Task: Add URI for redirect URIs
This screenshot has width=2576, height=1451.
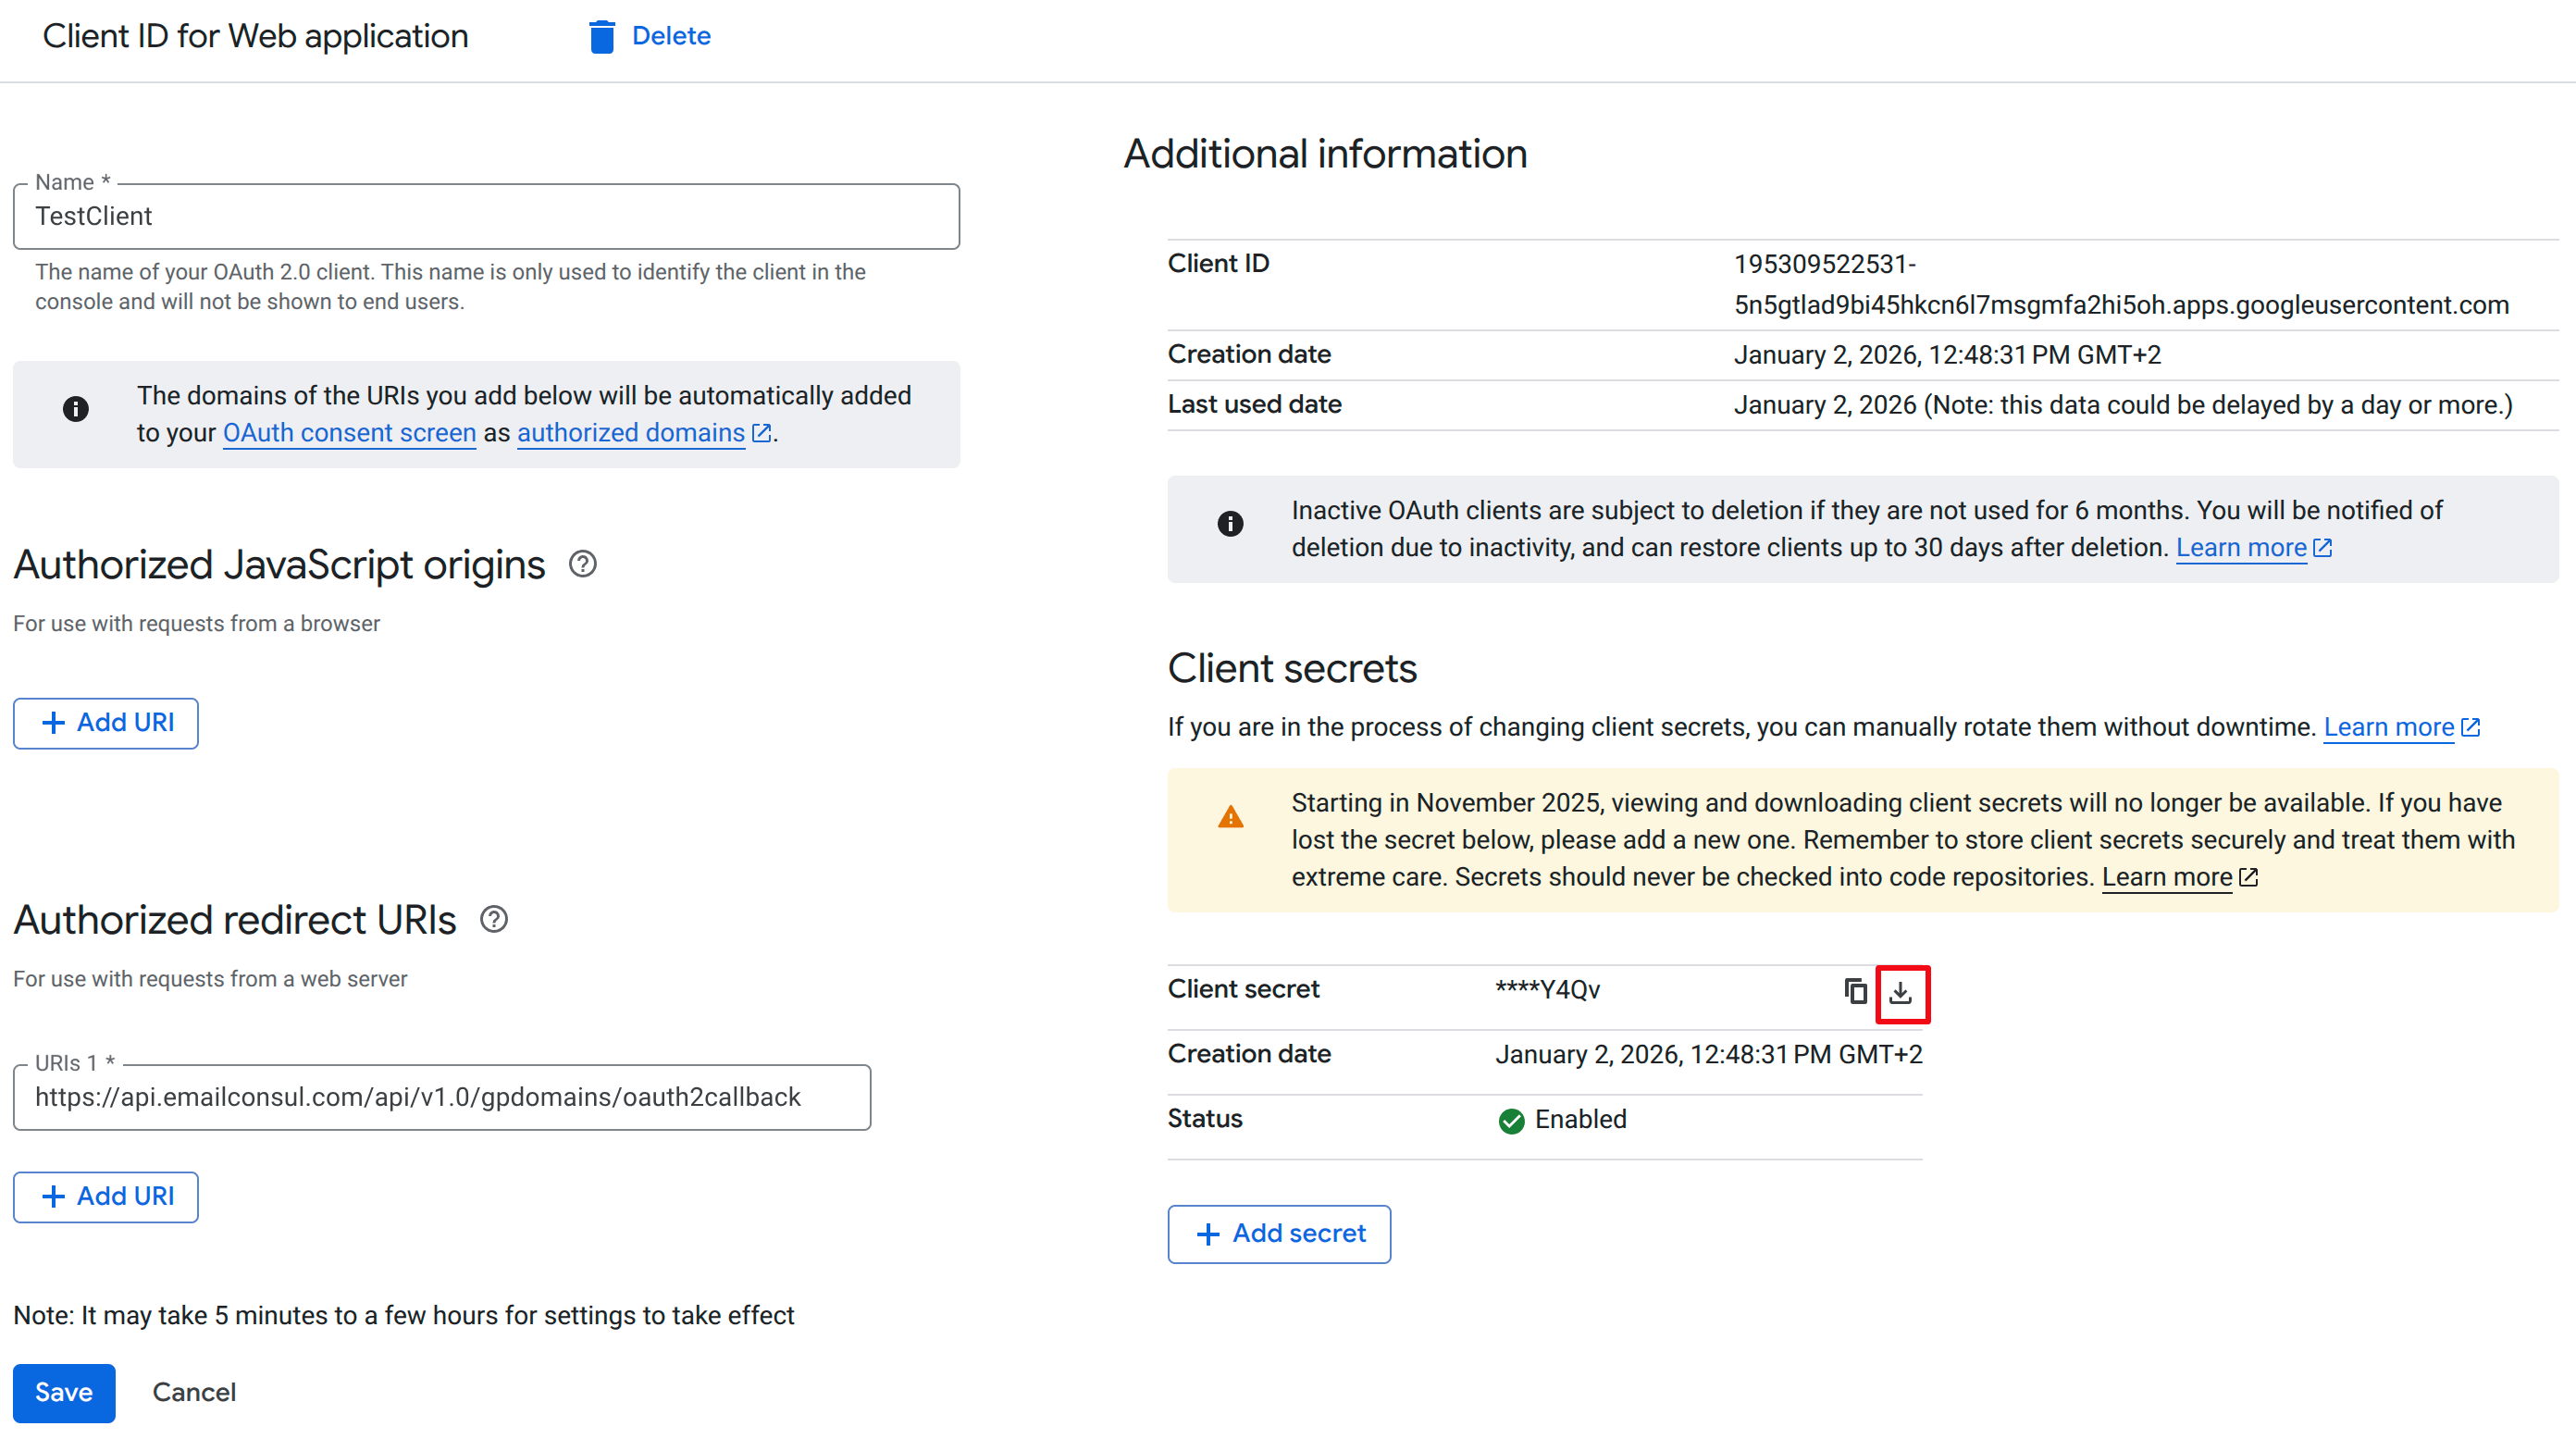Action: click(105, 1196)
